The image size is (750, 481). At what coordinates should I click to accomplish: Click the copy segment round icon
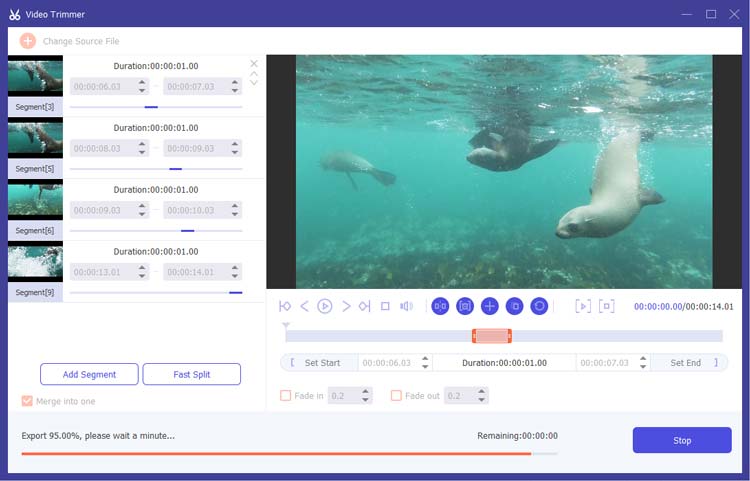pyautogui.click(x=515, y=306)
